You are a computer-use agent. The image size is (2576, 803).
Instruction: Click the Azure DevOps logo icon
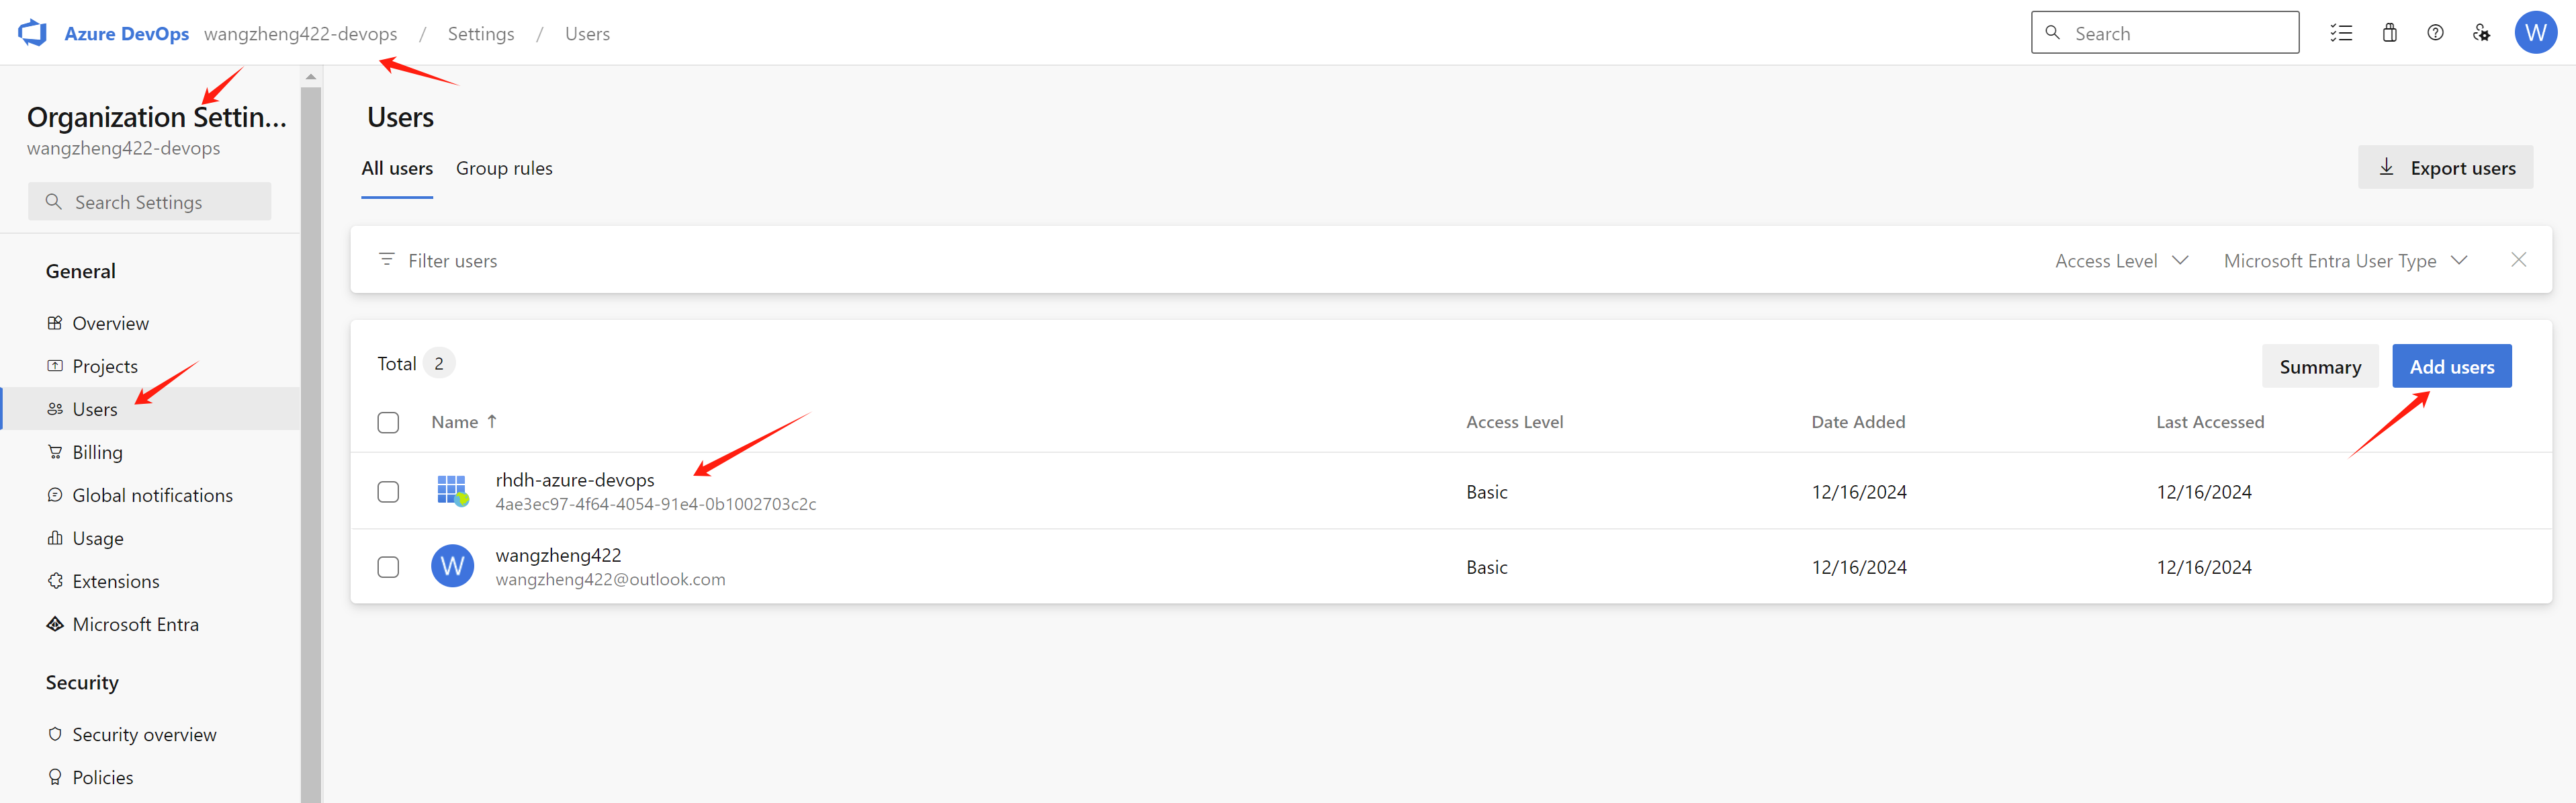(x=32, y=33)
